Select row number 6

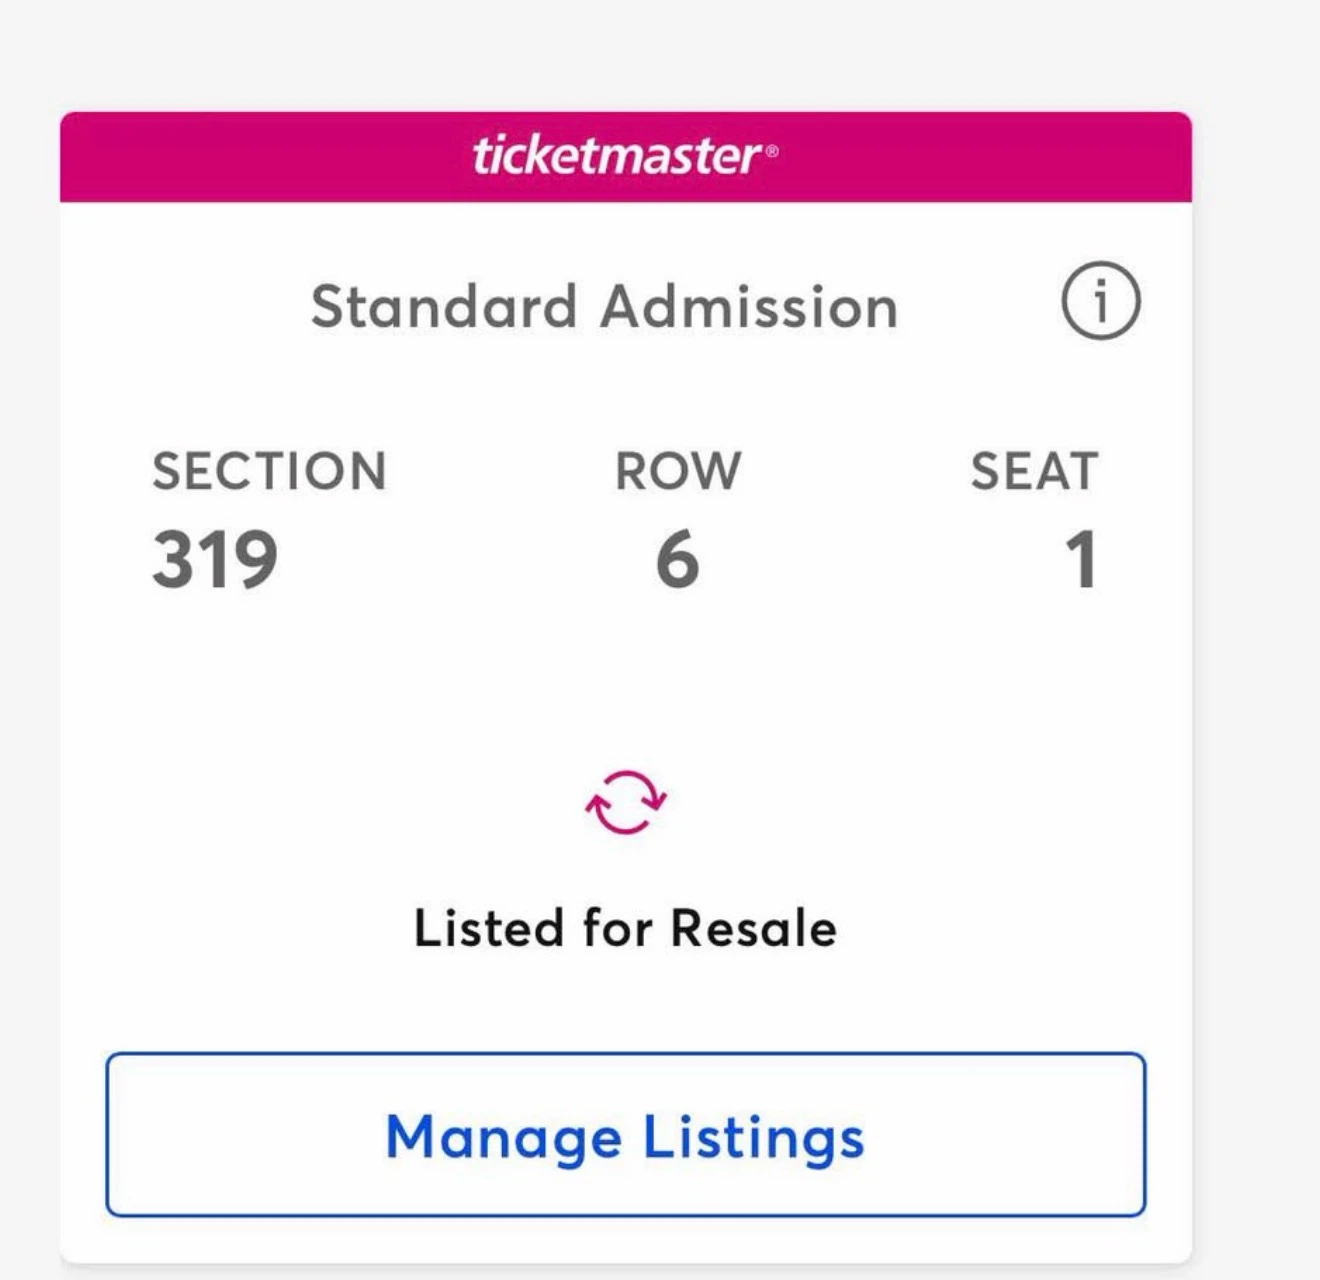click(x=677, y=559)
